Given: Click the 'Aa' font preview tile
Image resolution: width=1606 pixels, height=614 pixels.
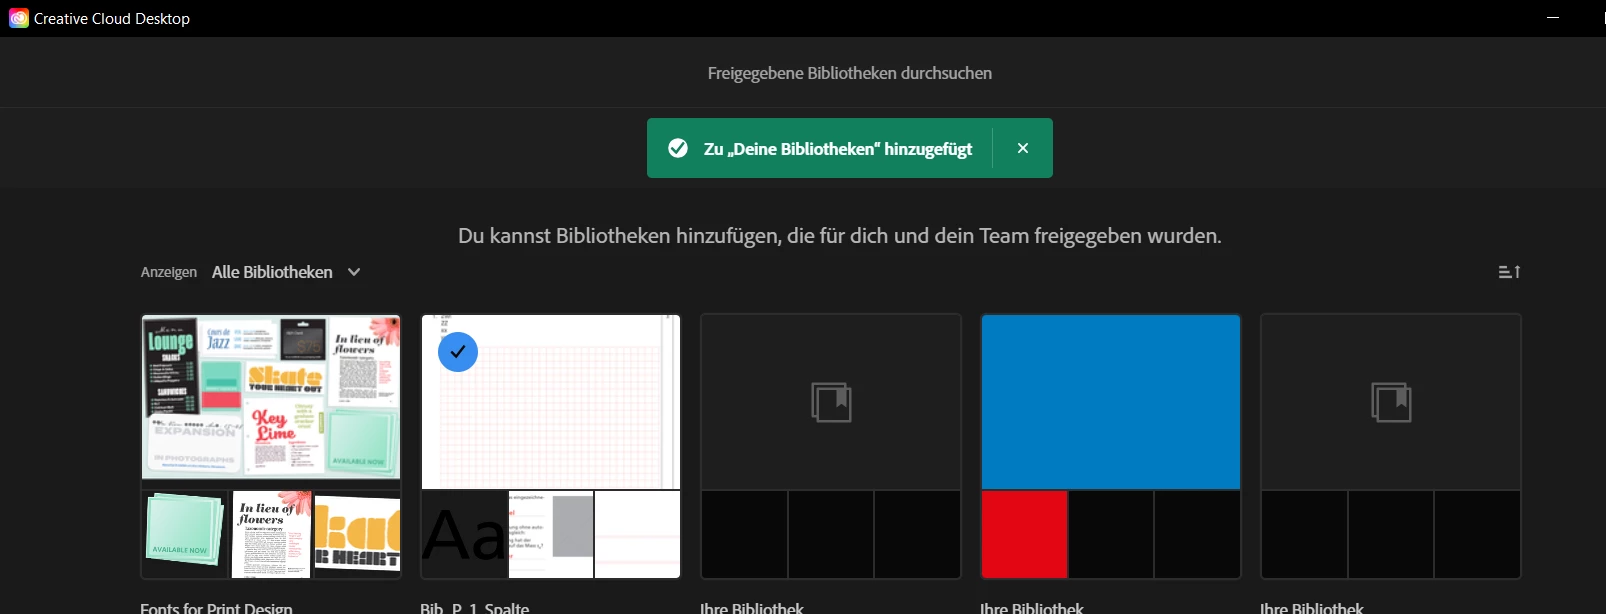Looking at the screenshot, I should (465, 534).
